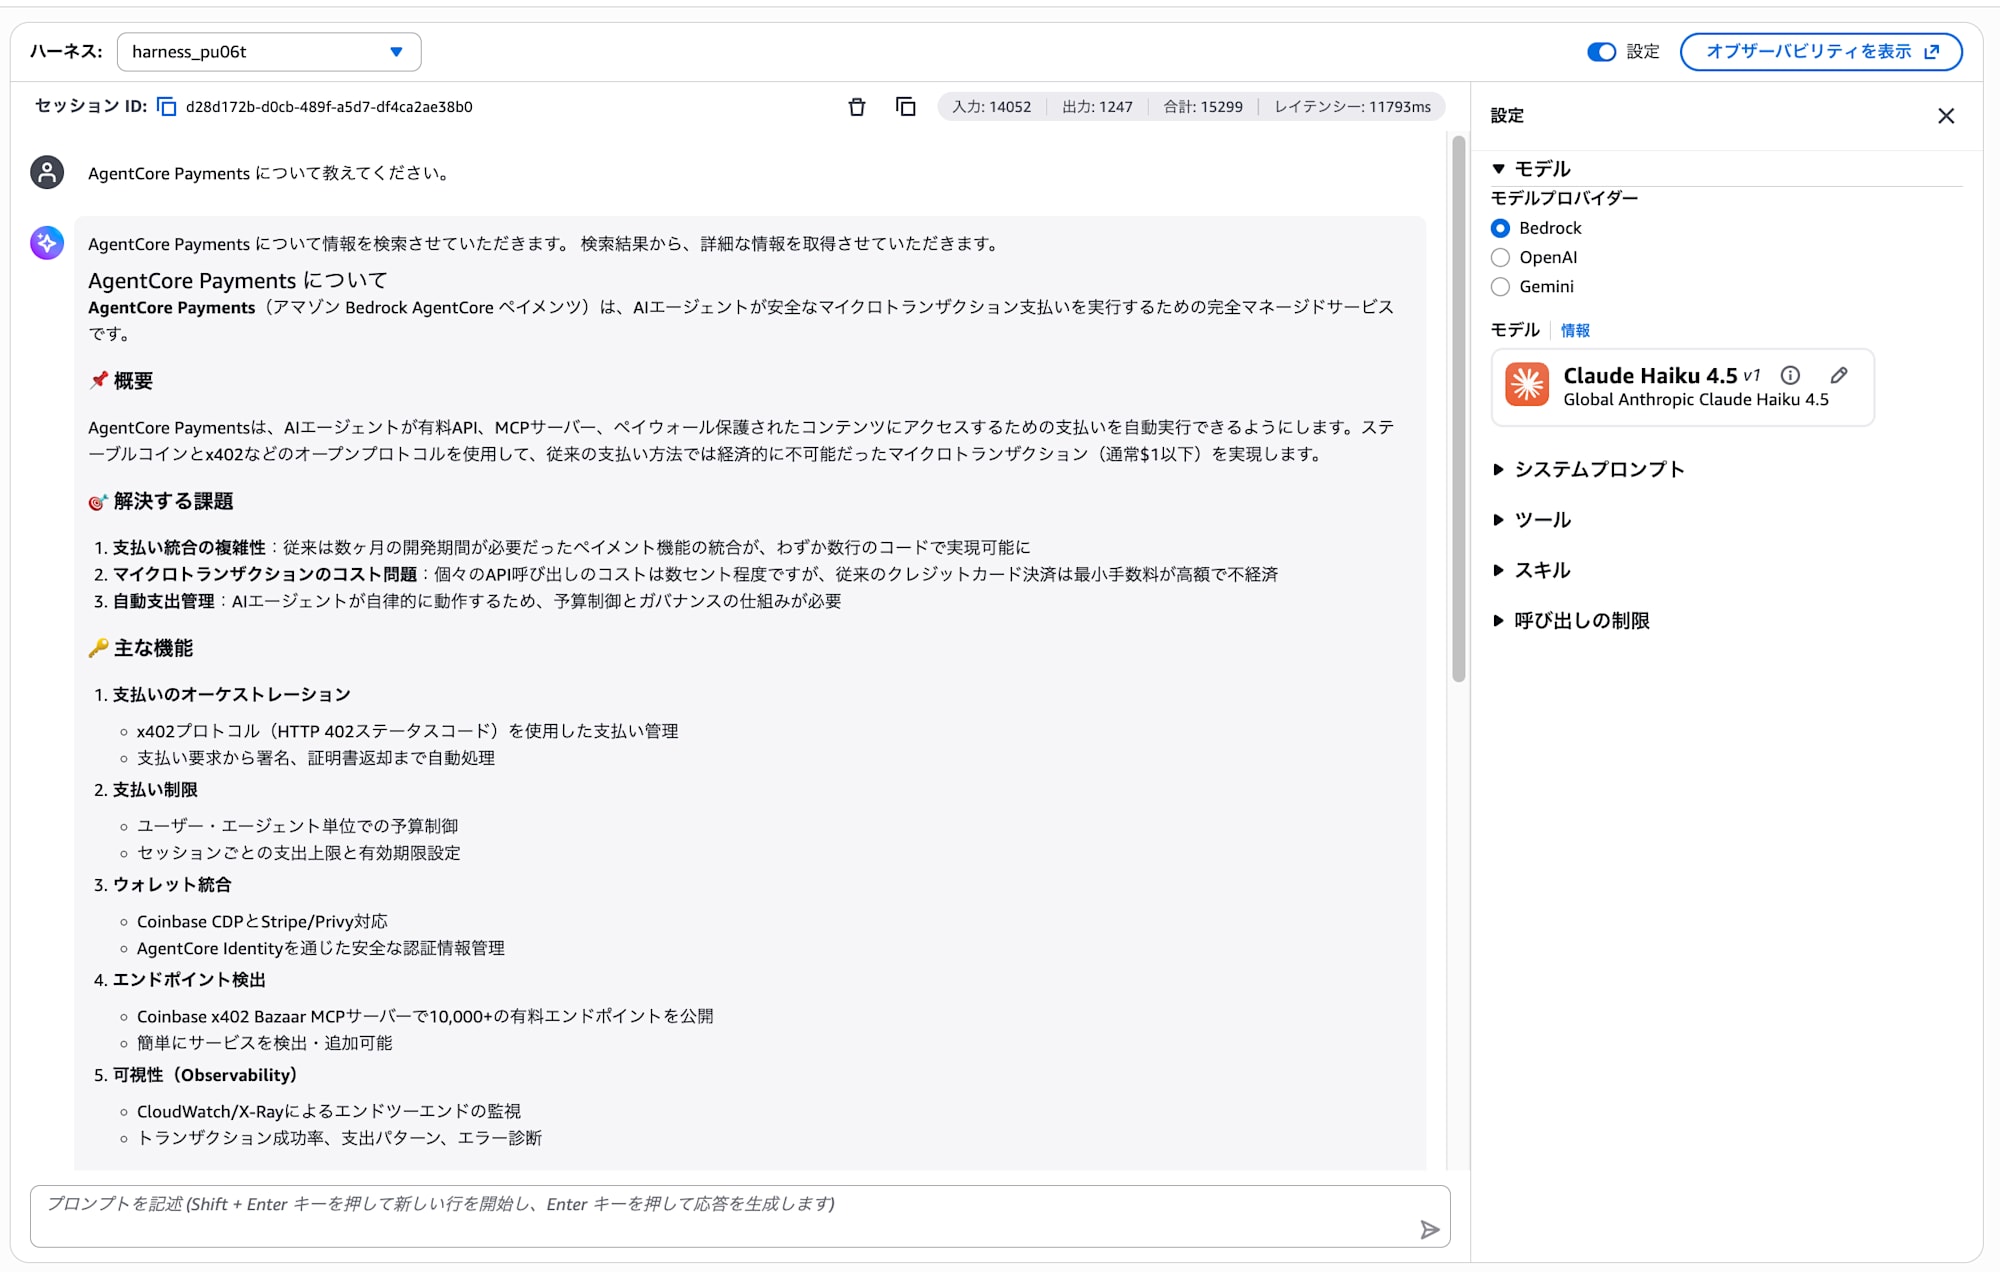Expand the ツール section
Screen dimensions: 2000x1272
[x=1531, y=520]
